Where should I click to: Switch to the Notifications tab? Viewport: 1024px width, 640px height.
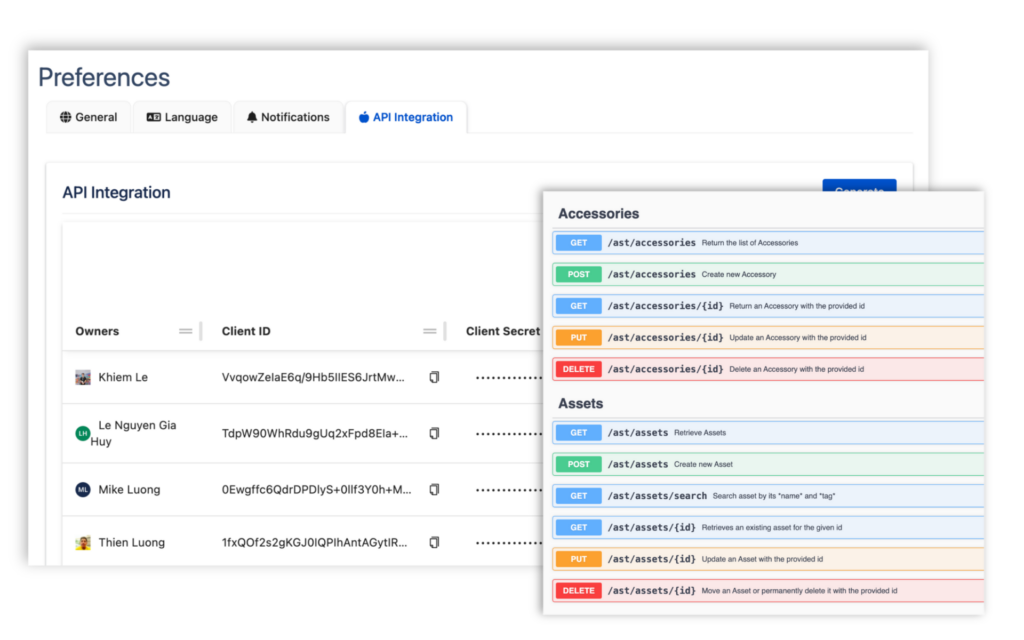tap(288, 117)
